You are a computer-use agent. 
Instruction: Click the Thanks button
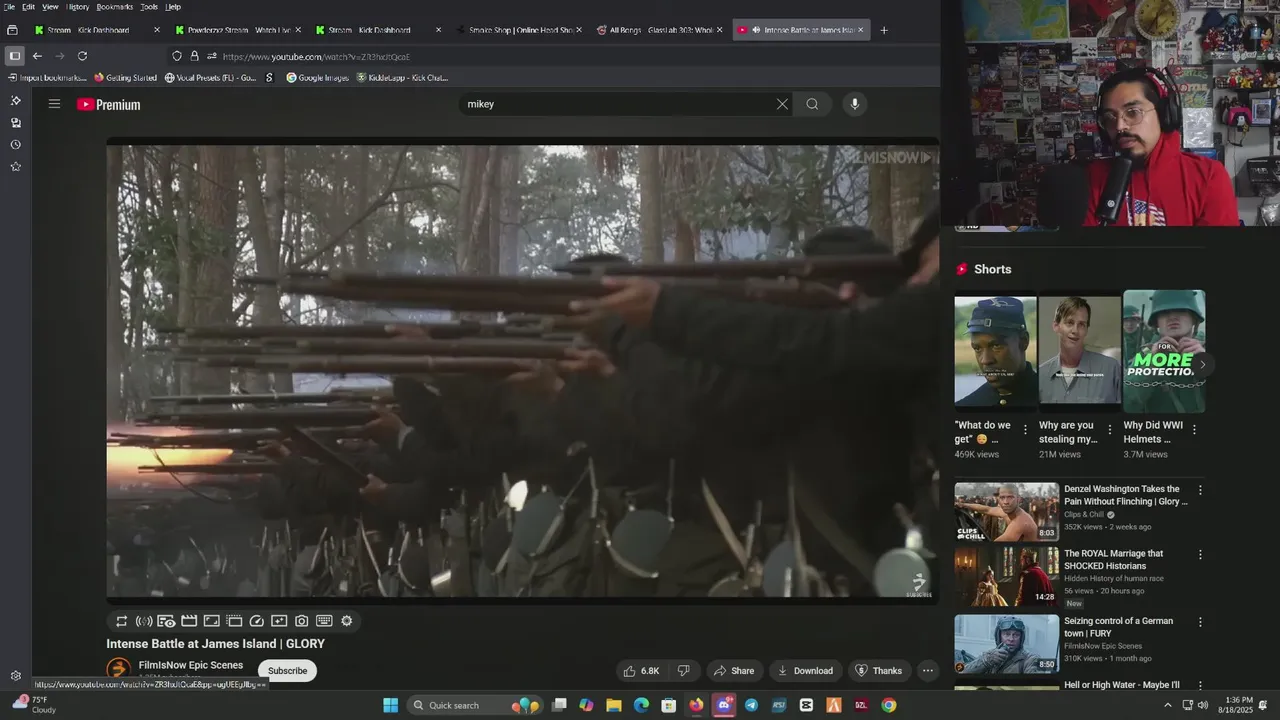point(878,671)
